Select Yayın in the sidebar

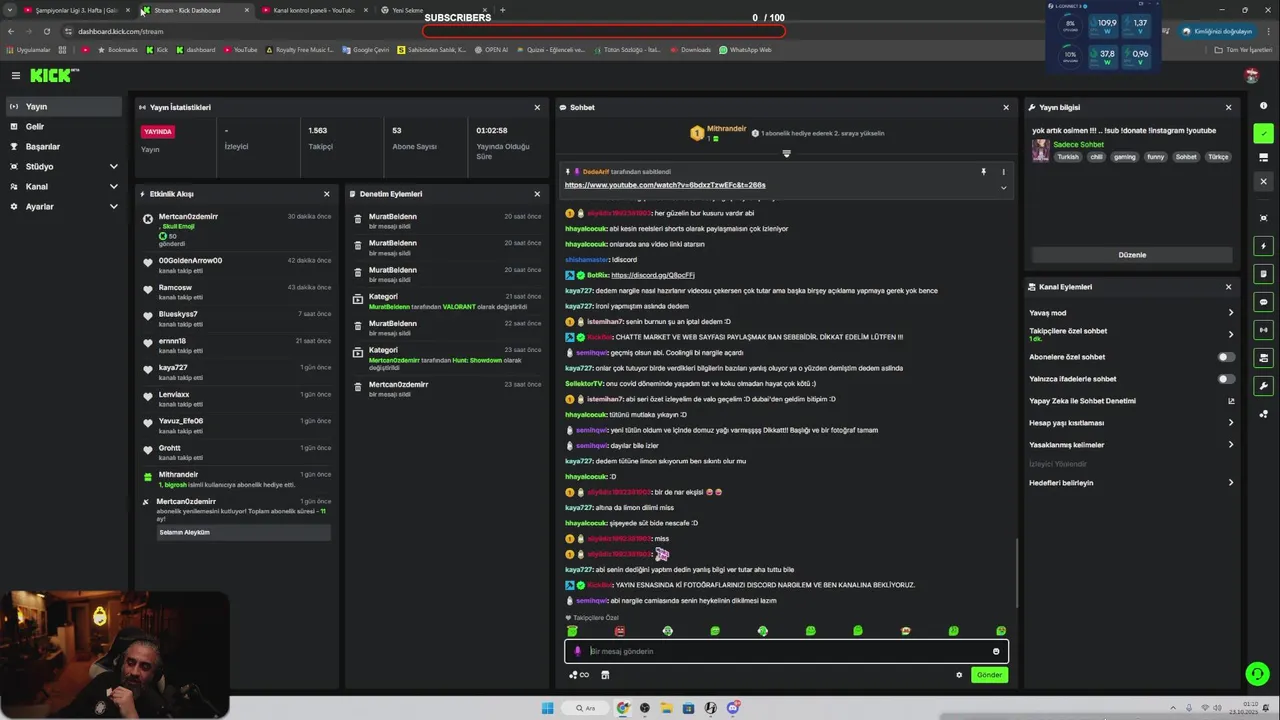[x=64, y=106]
